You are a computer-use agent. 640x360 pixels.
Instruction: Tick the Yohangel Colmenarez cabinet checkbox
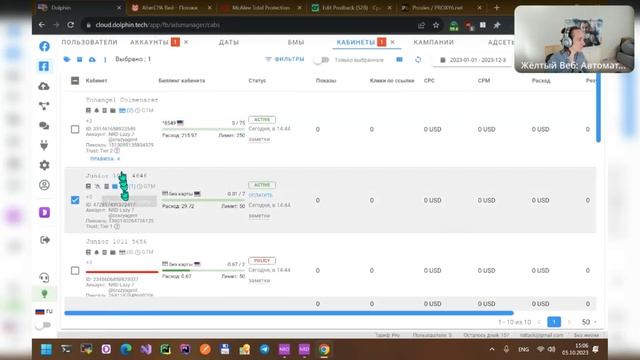tap(75, 129)
